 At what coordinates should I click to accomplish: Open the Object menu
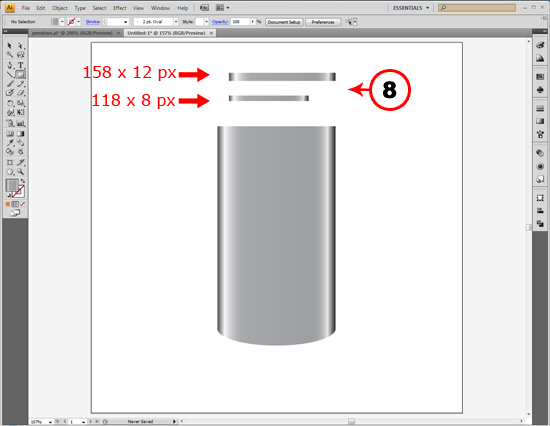(x=60, y=8)
